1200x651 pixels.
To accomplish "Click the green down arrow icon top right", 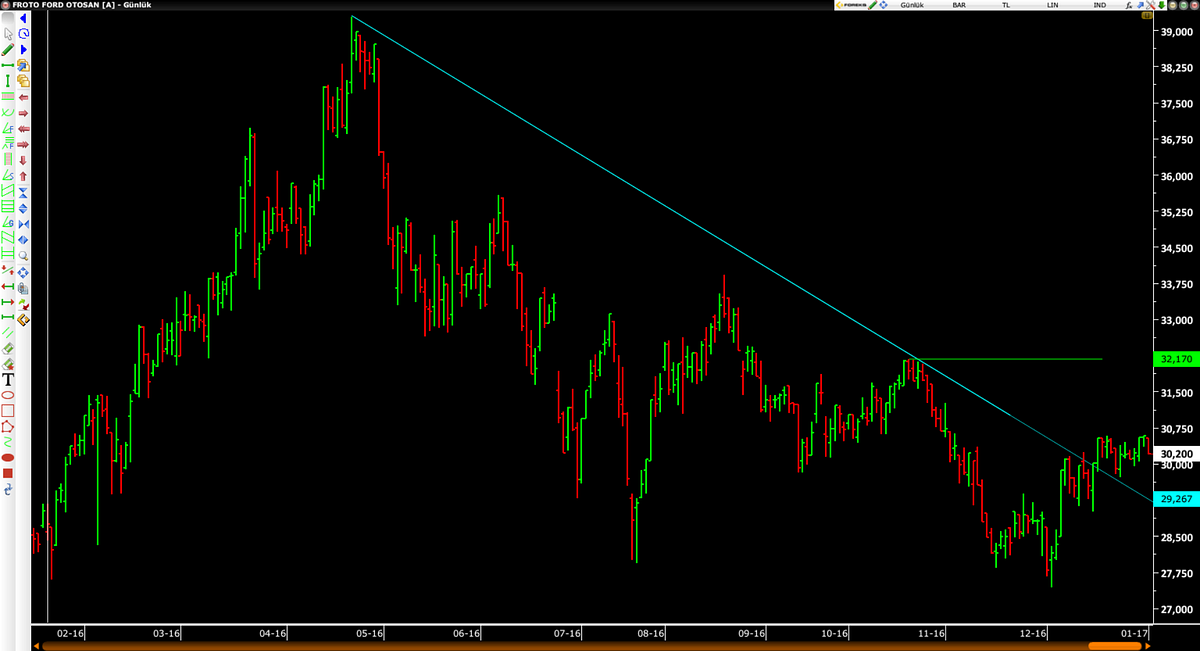I will pyautogui.click(x=1161, y=5).
